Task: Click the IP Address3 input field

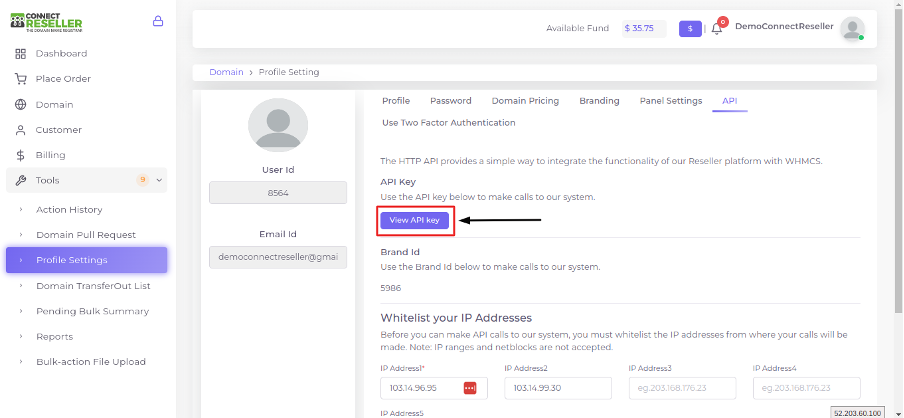Action: (682, 388)
